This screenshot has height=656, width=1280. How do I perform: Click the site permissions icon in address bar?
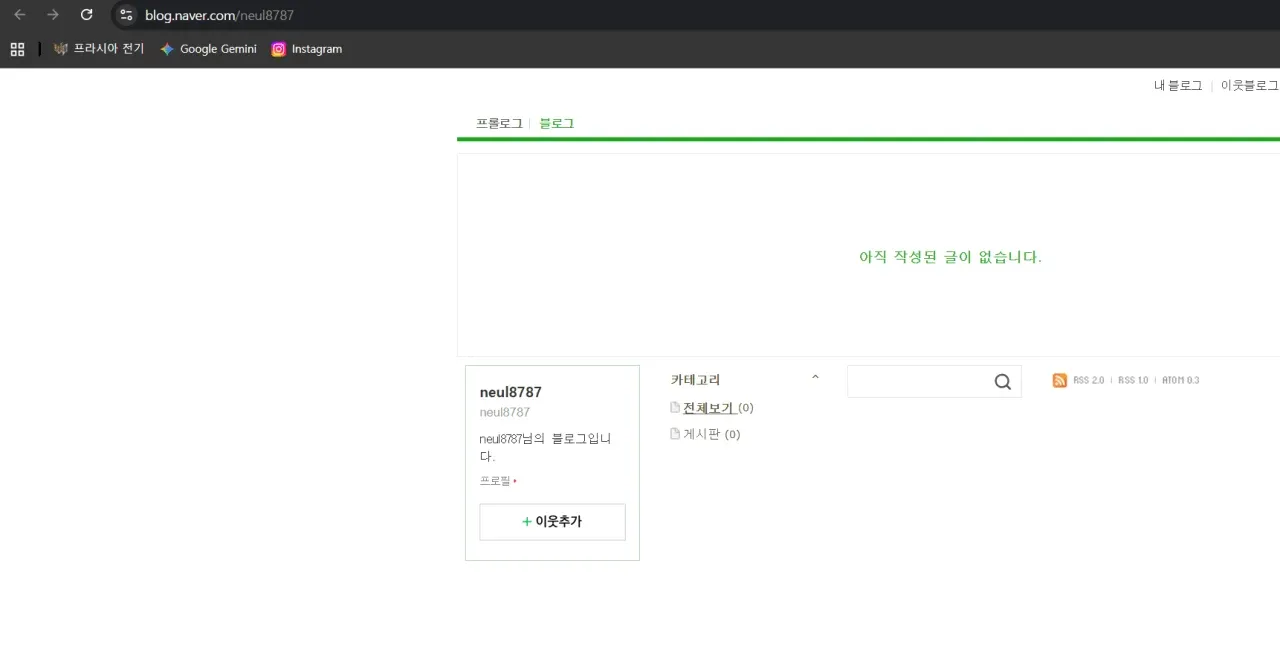[x=125, y=15]
